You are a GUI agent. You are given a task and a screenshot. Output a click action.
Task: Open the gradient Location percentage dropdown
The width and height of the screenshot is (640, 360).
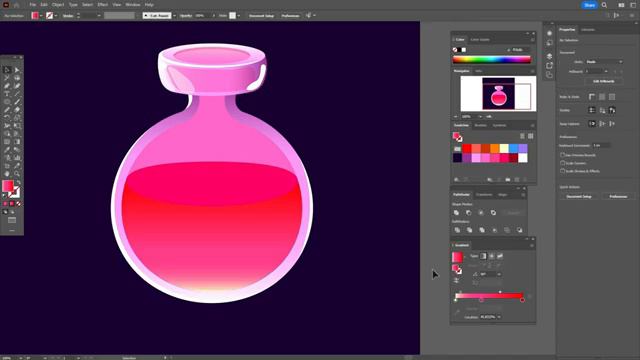coord(499,317)
